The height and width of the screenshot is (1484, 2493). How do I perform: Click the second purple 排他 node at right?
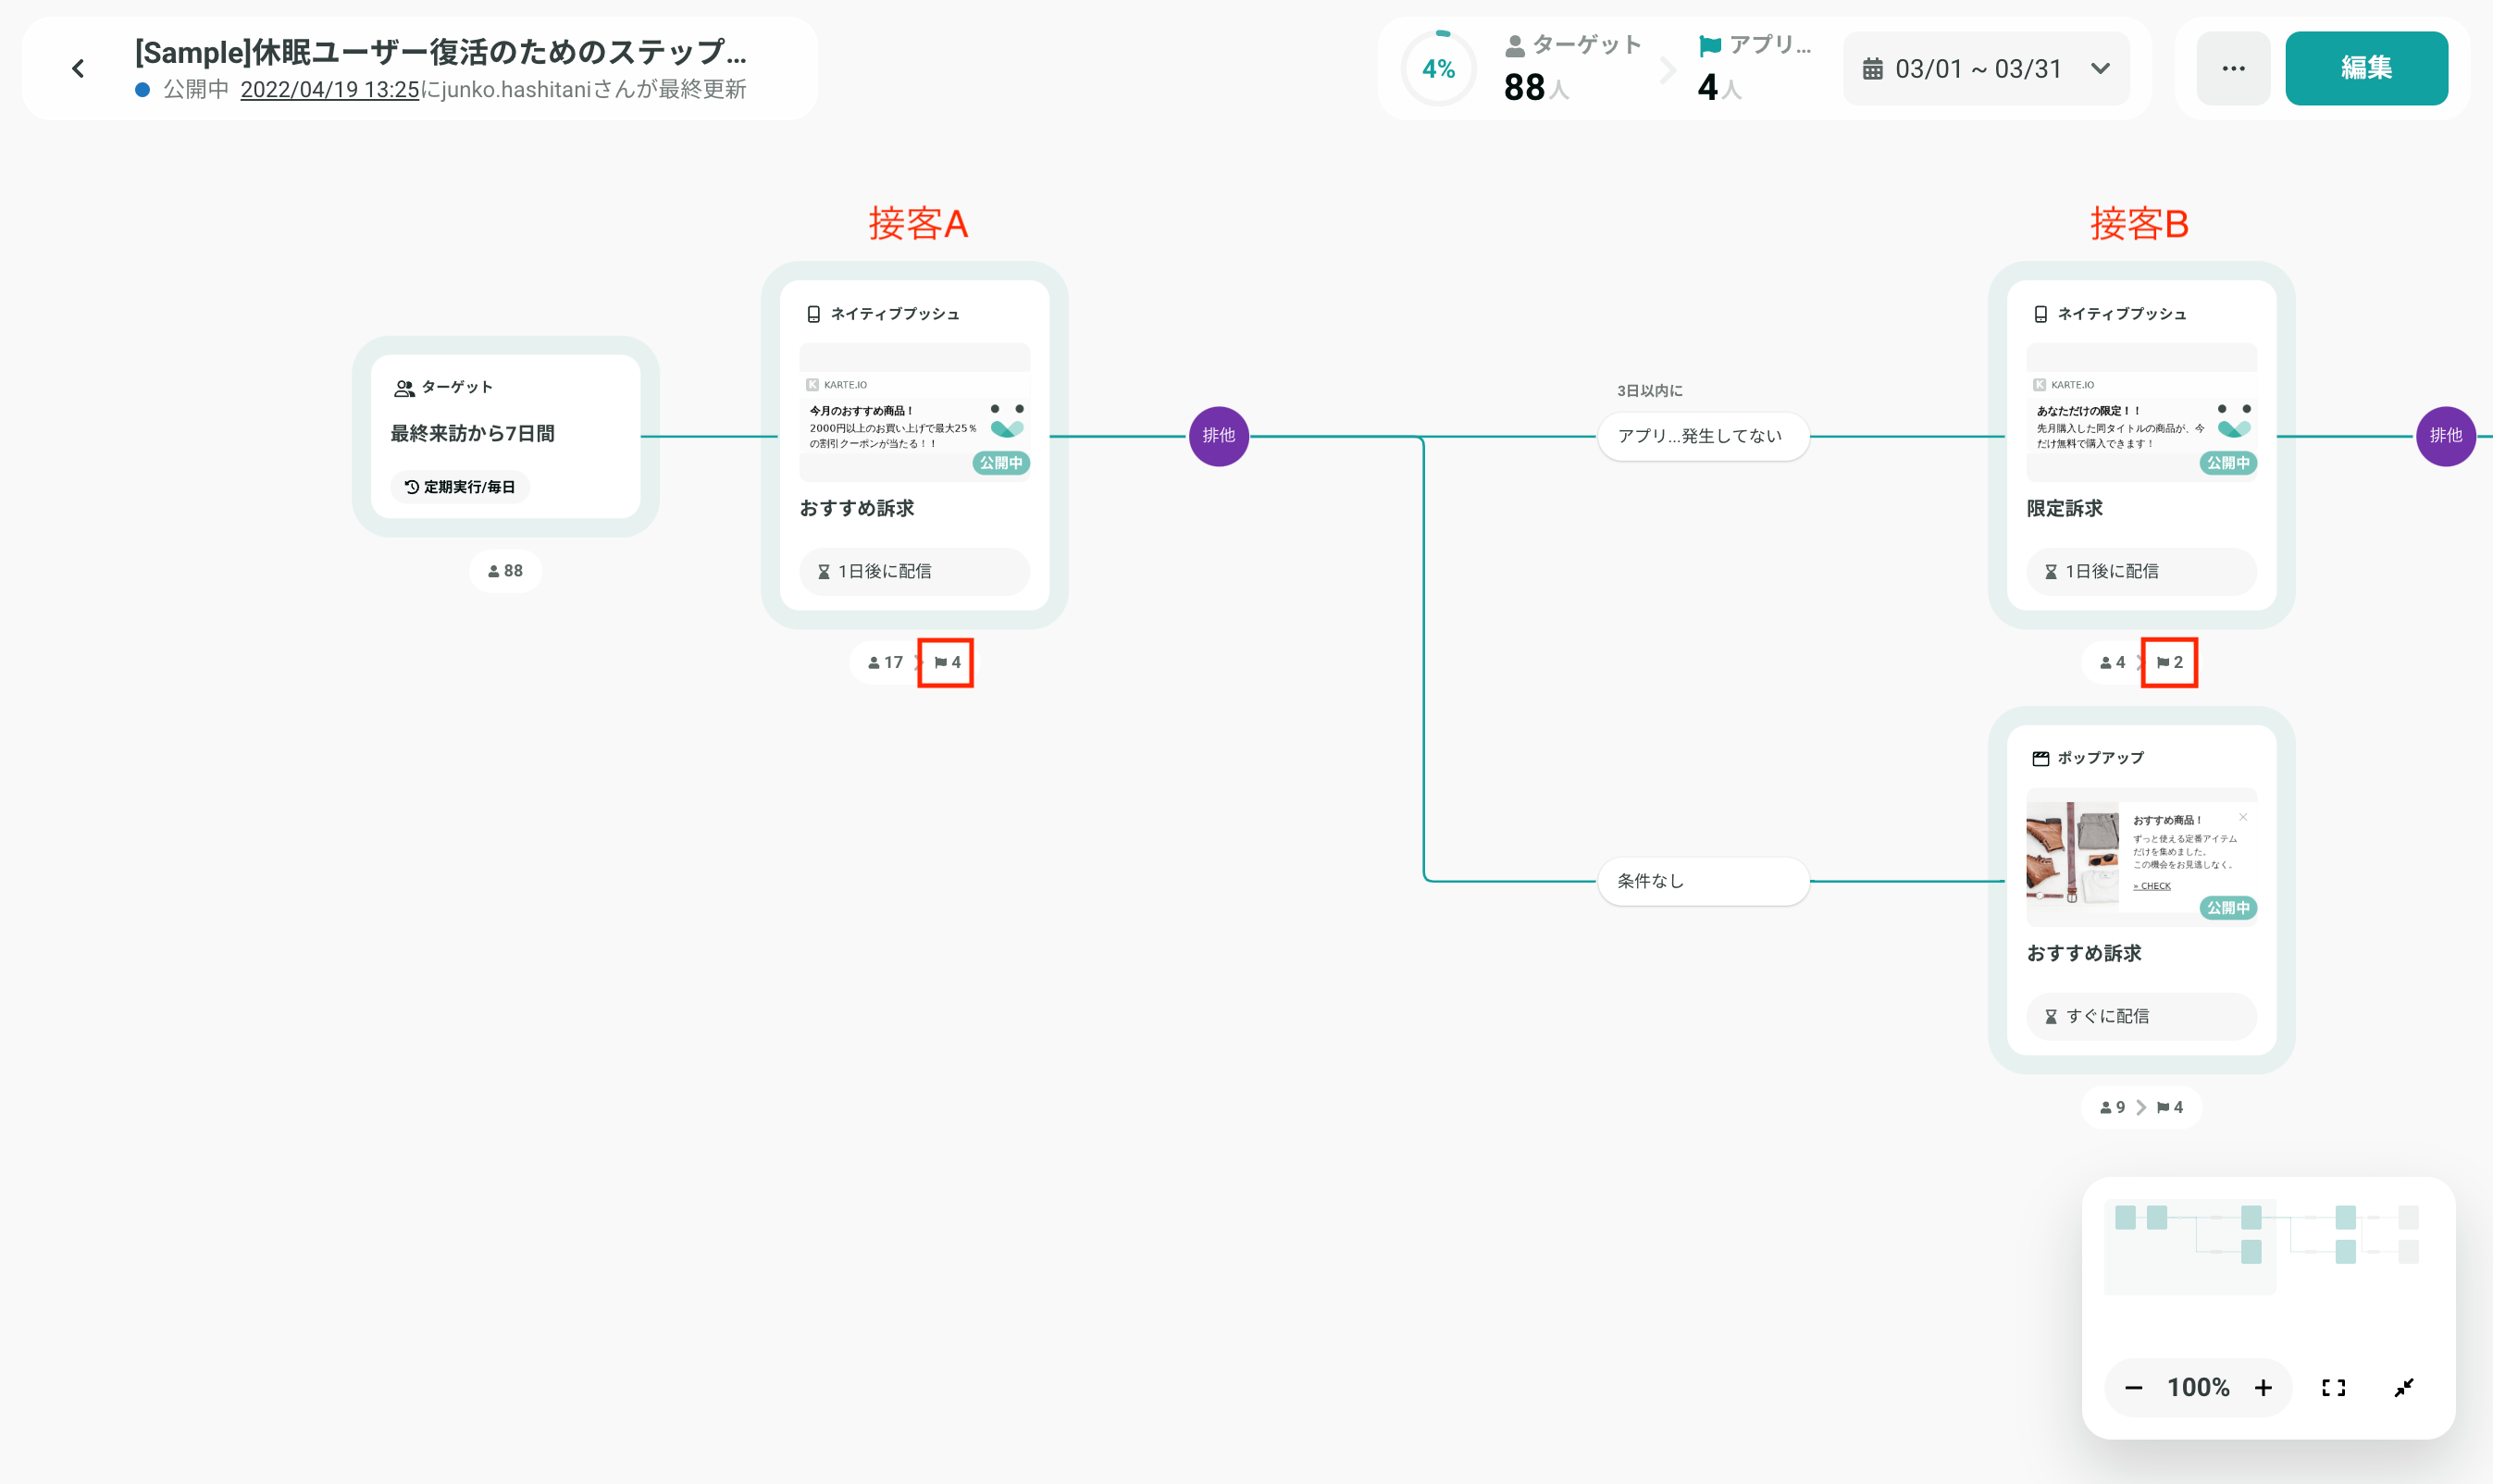(x=2445, y=436)
